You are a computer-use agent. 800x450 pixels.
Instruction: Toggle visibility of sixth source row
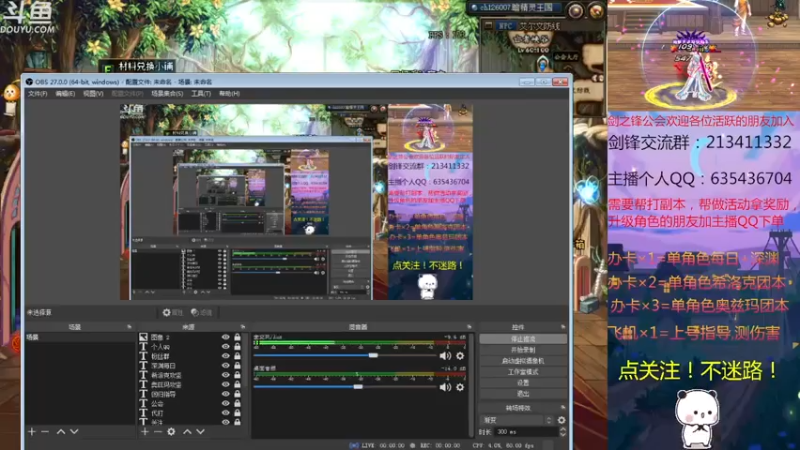pyautogui.click(x=226, y=384)
